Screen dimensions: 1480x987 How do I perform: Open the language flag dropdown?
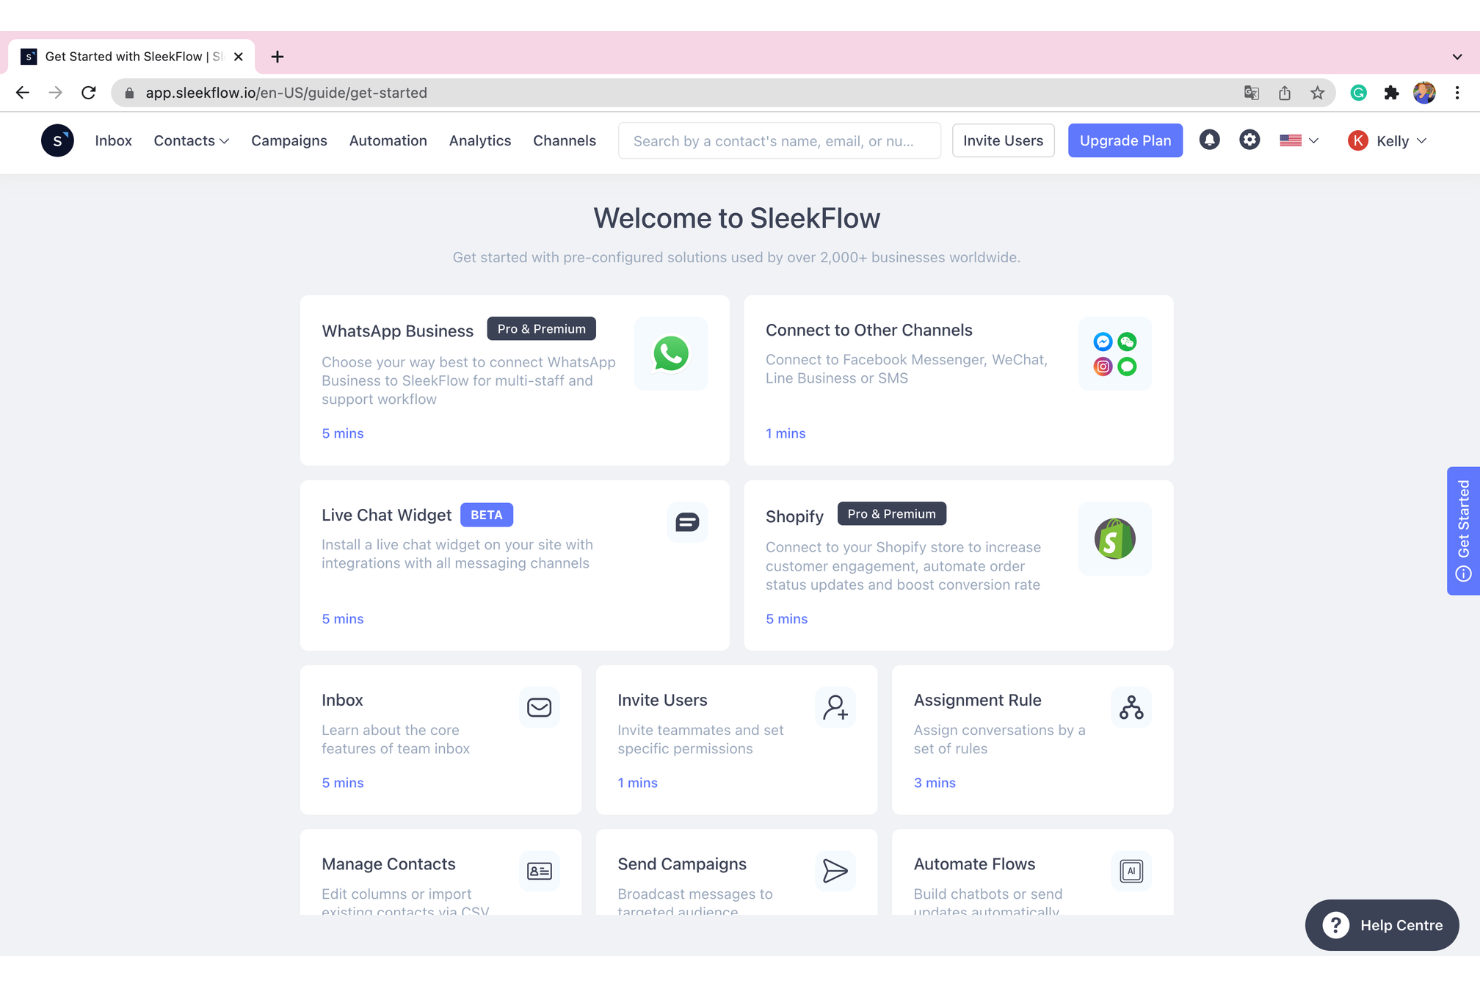click(1299, 141)
